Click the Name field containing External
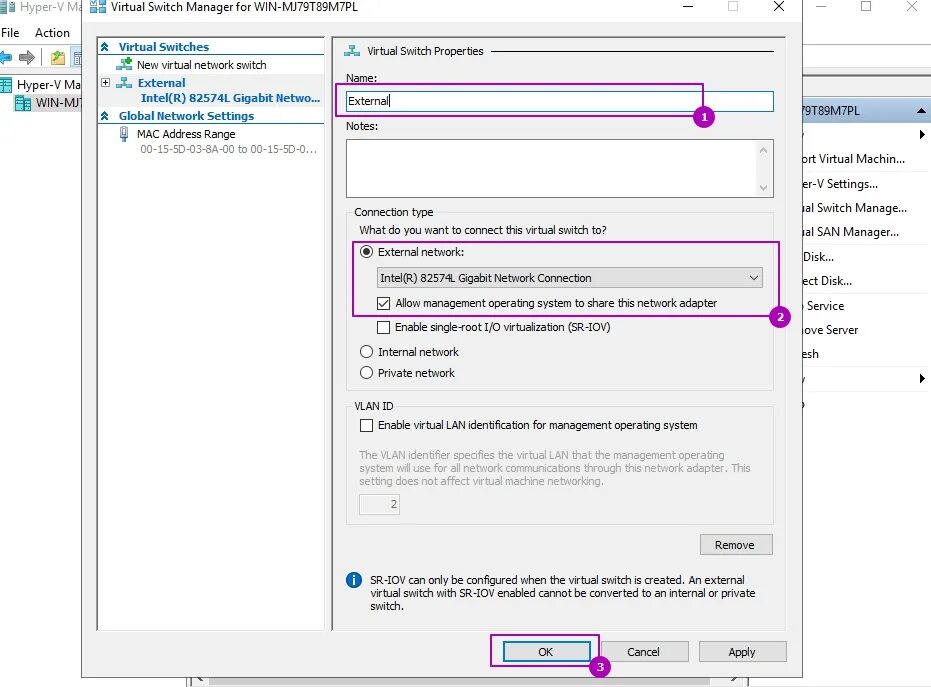Screen dimensions: 931x687 click(560, 101)
